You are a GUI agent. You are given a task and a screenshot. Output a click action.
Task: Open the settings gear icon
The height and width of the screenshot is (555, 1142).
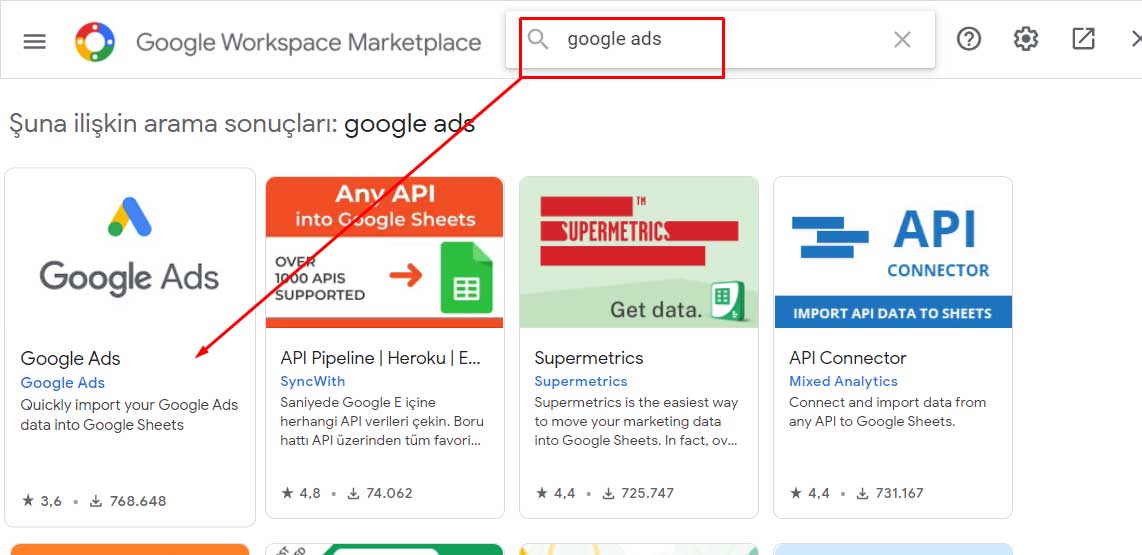tap(1025, 39)
